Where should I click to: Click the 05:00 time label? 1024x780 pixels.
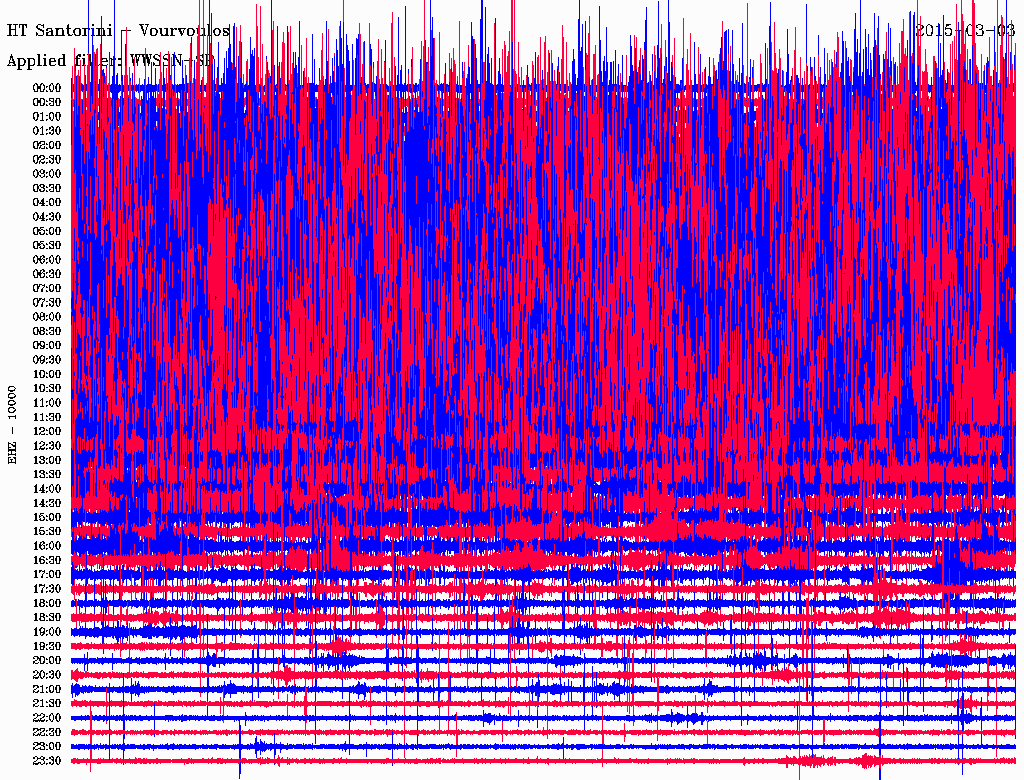click(x=47, y=231)
